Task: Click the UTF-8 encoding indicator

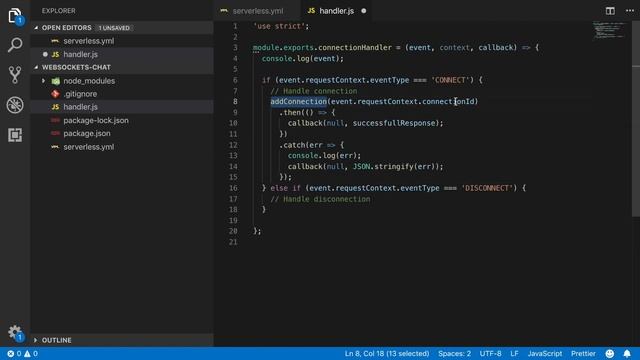Action: [490, 353]
